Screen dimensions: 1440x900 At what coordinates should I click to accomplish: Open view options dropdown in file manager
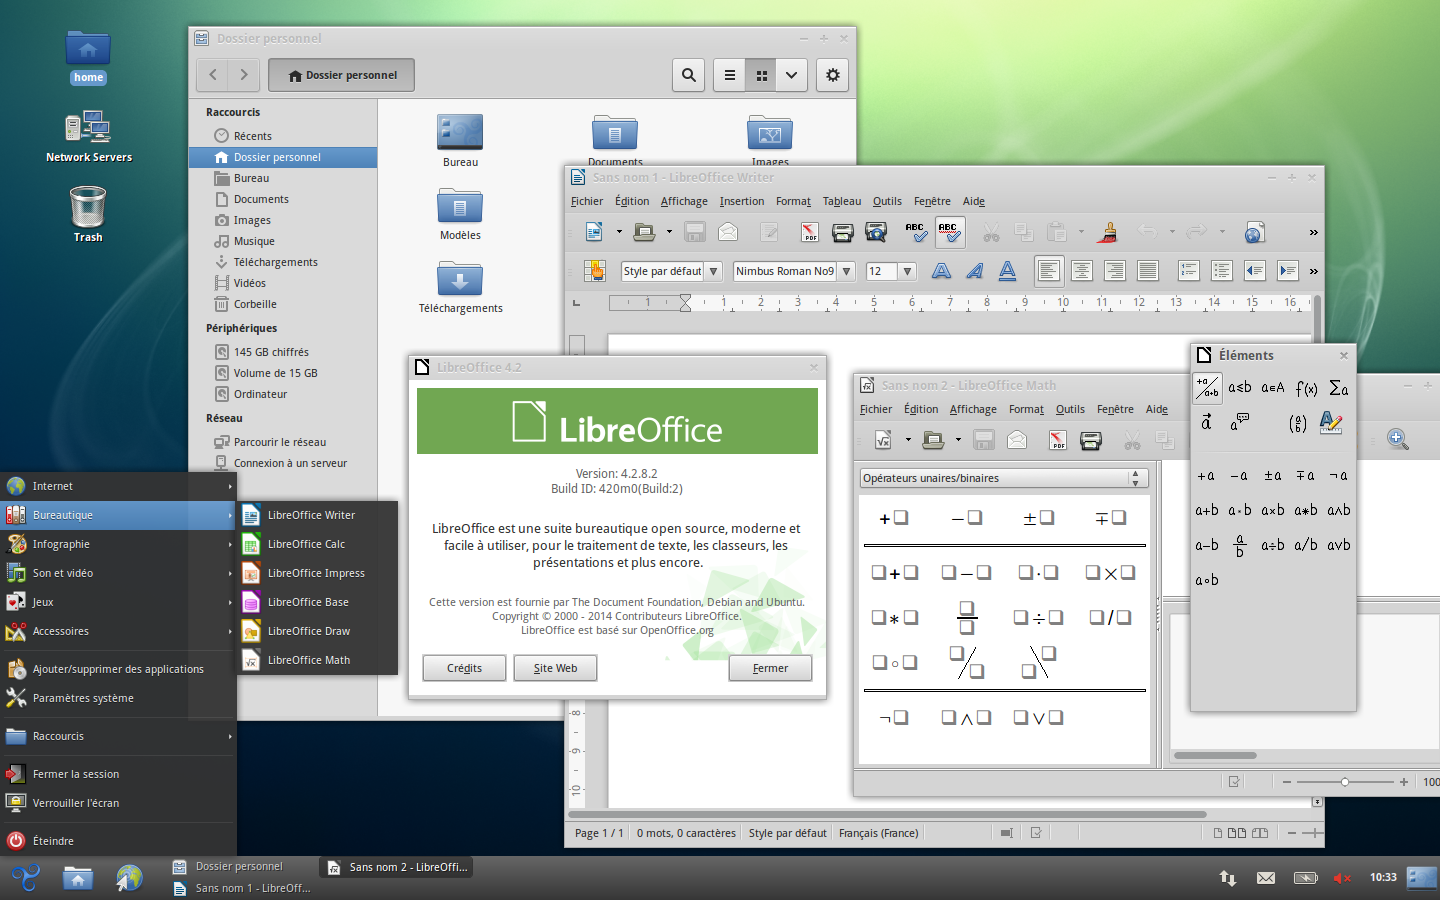click(x=792, y=75)
